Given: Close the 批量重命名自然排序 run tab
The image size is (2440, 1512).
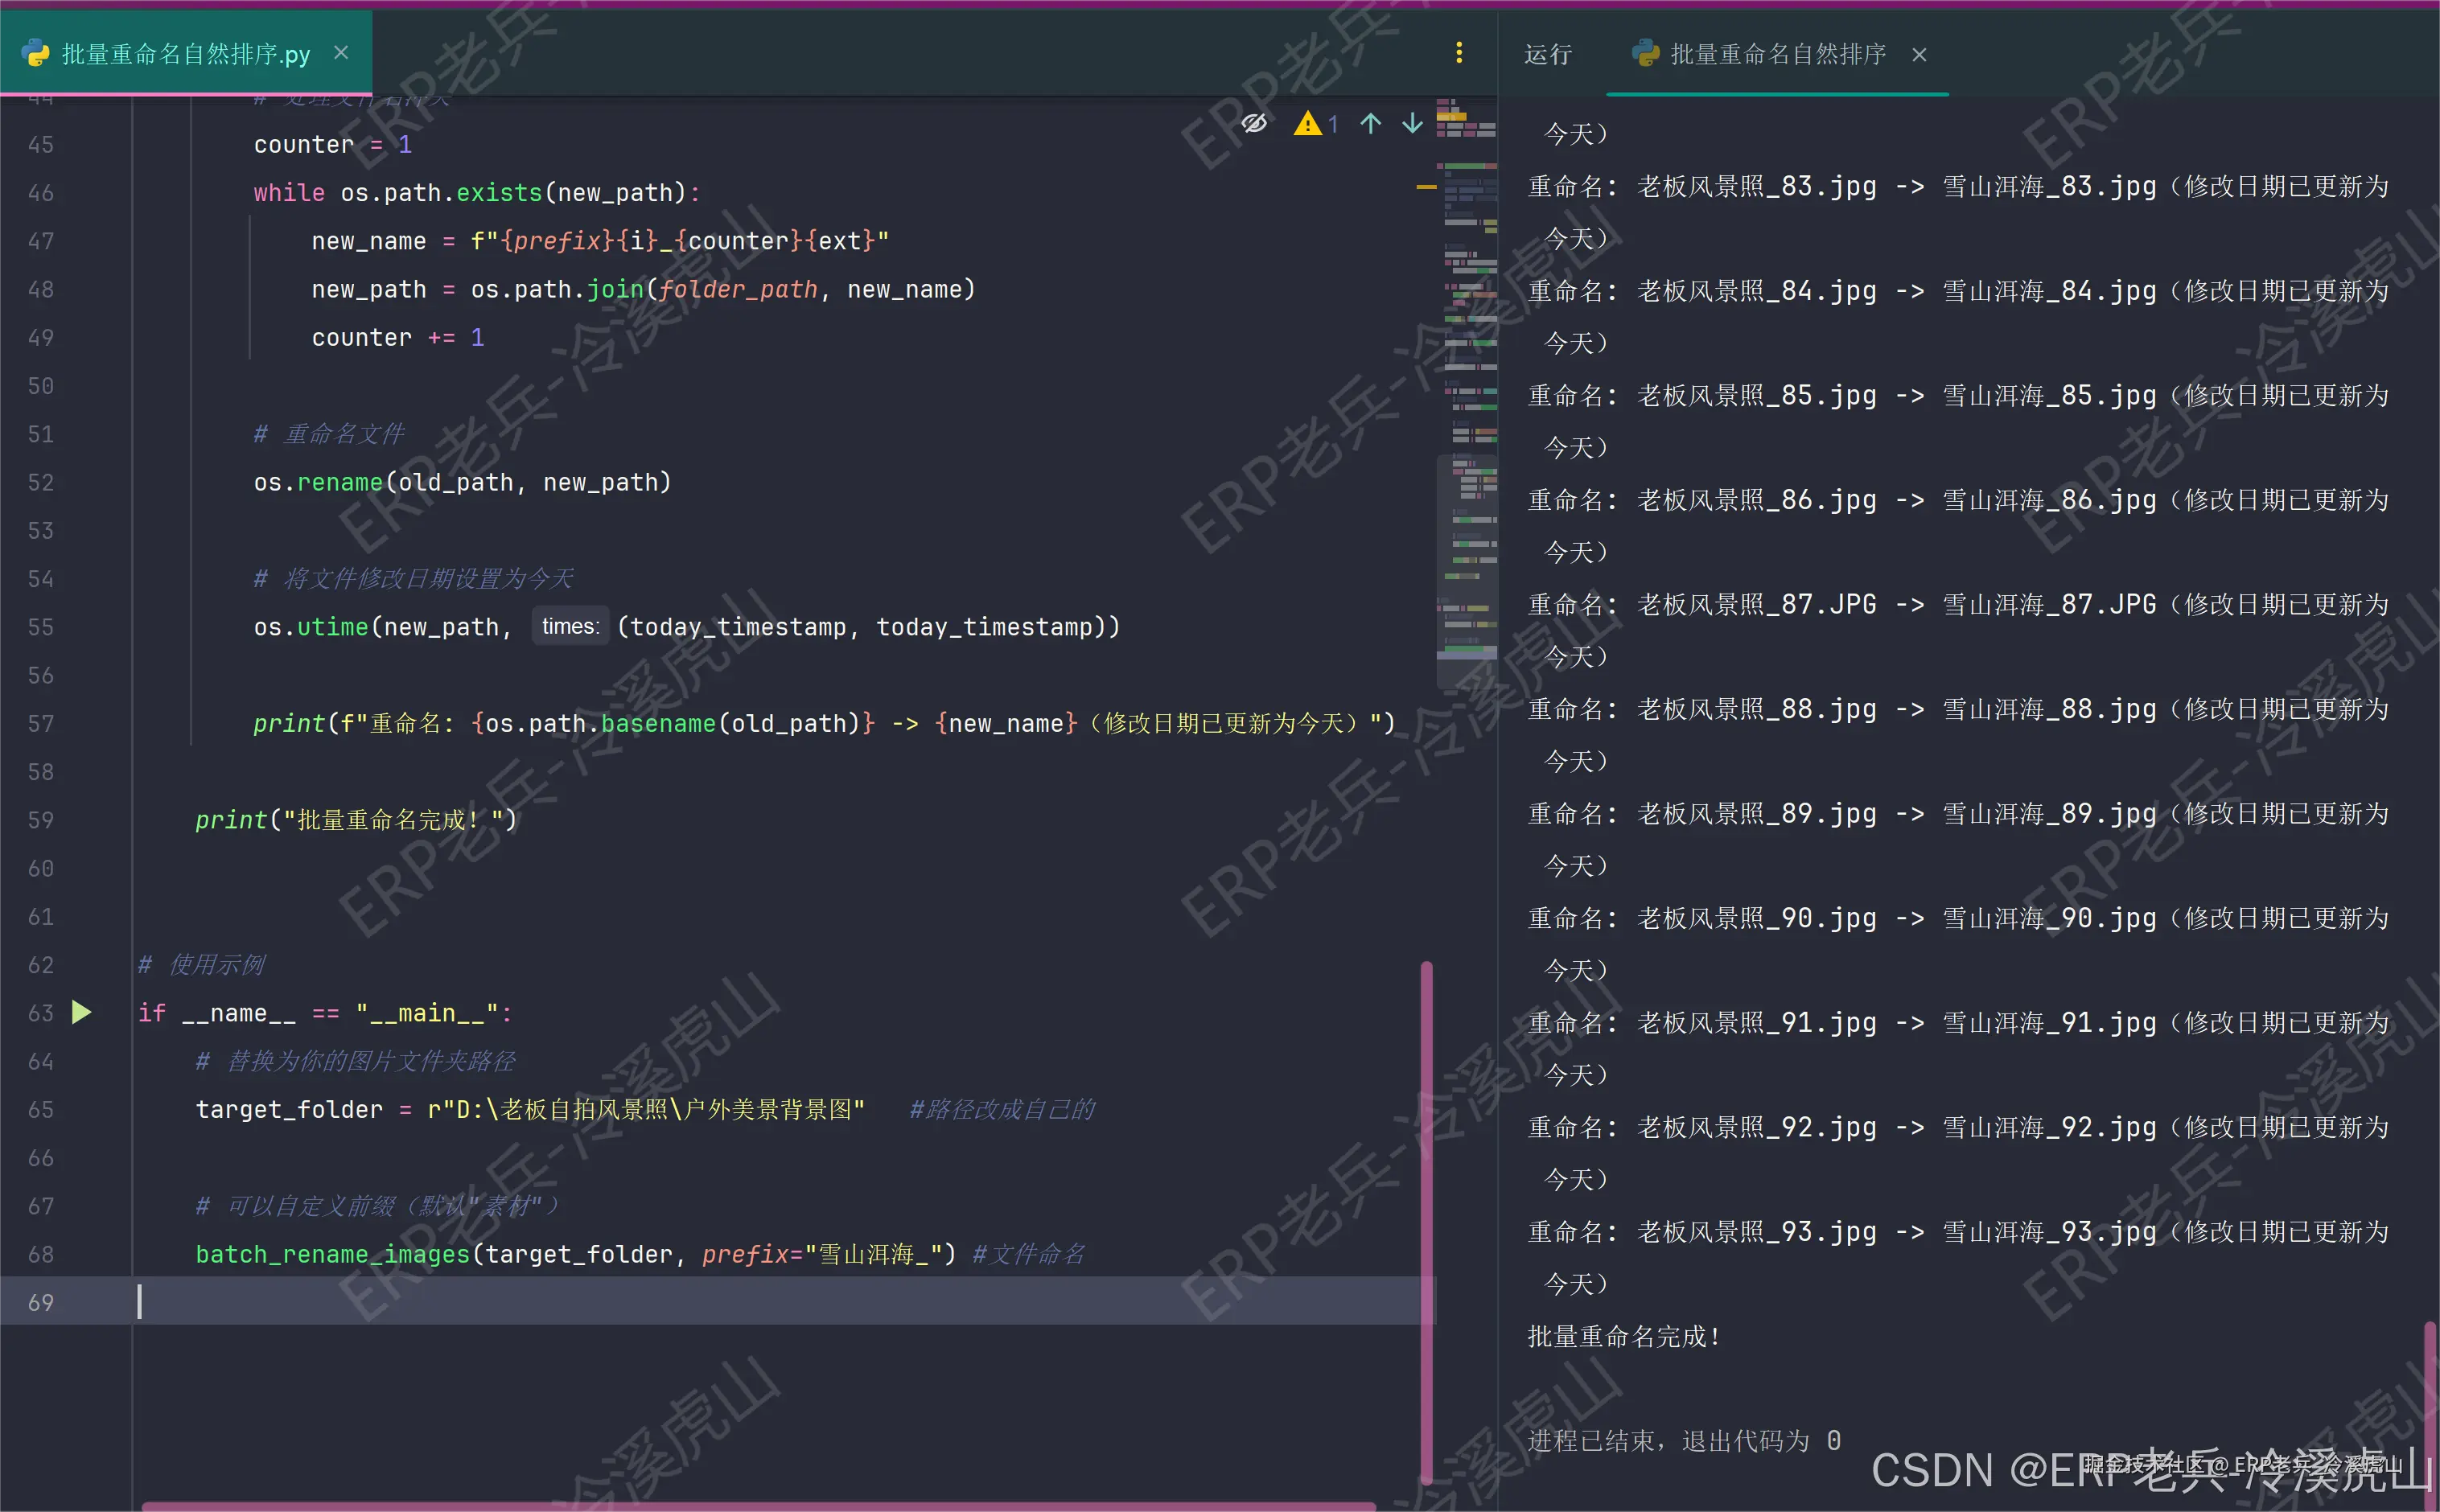Looking at the screenshot, I should (x=1919, y=55).
